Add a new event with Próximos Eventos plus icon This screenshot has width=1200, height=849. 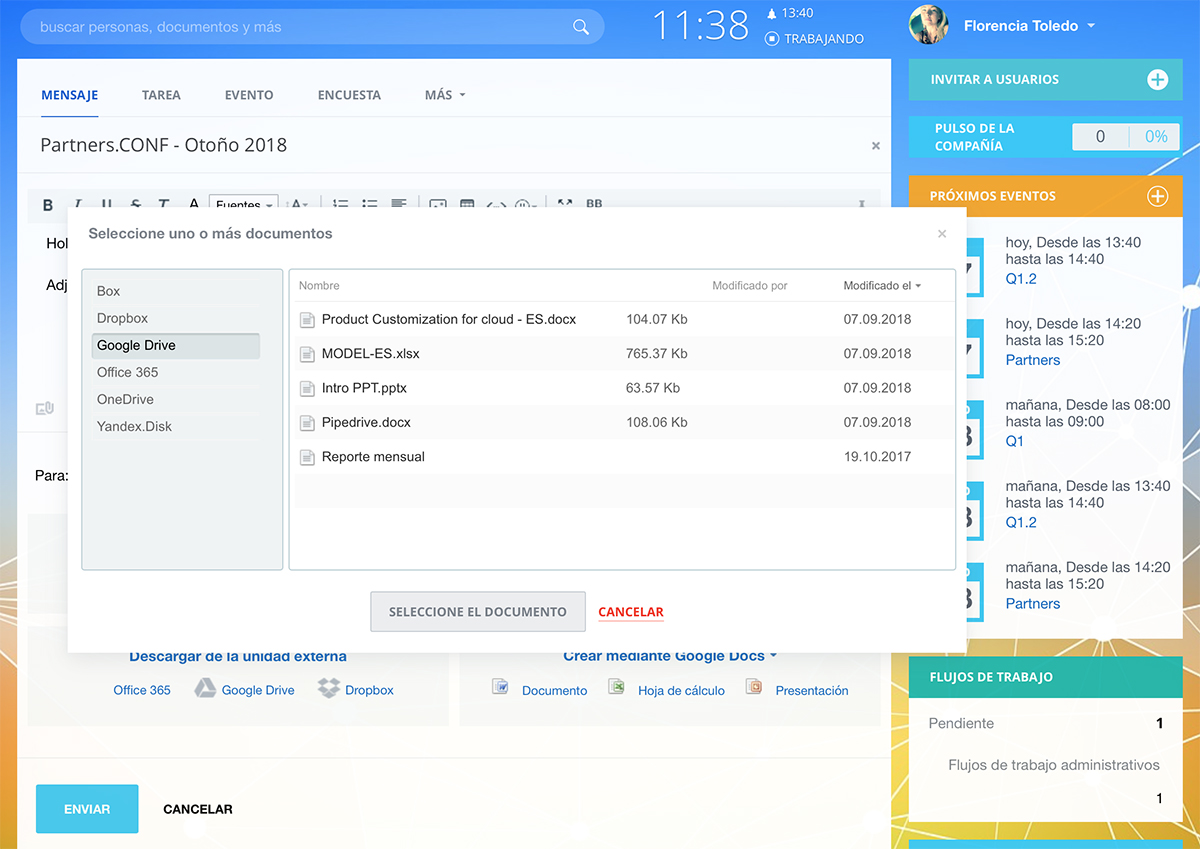tap(1157, 196)
